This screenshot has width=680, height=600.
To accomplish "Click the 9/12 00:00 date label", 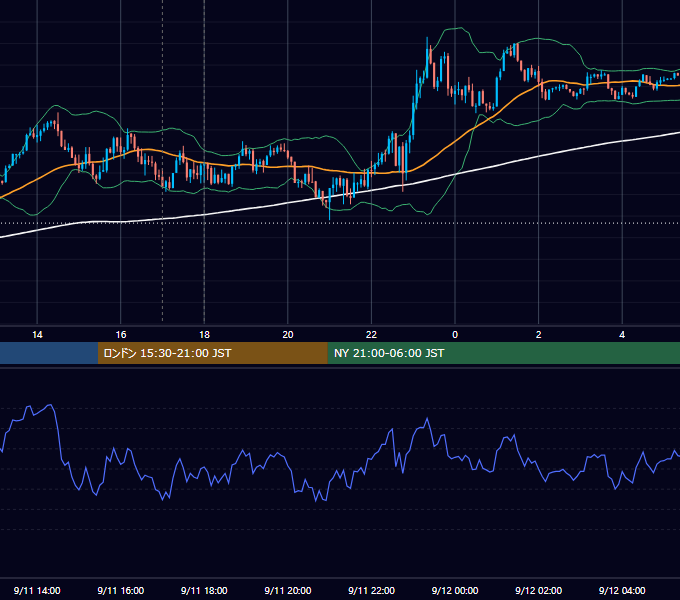I will click(x=455, y=590).
